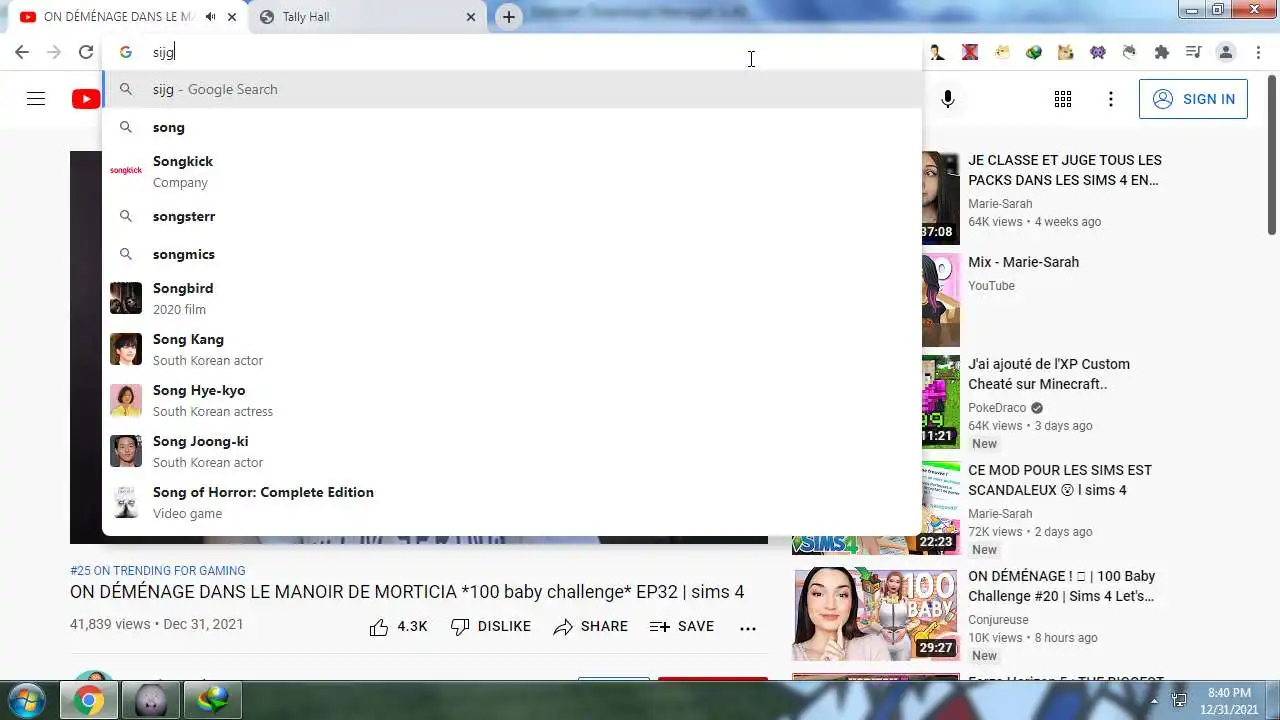Click the grey creature taskbar icon
This screenshot has width=1280, height=720.
click(x=150, y=701)
